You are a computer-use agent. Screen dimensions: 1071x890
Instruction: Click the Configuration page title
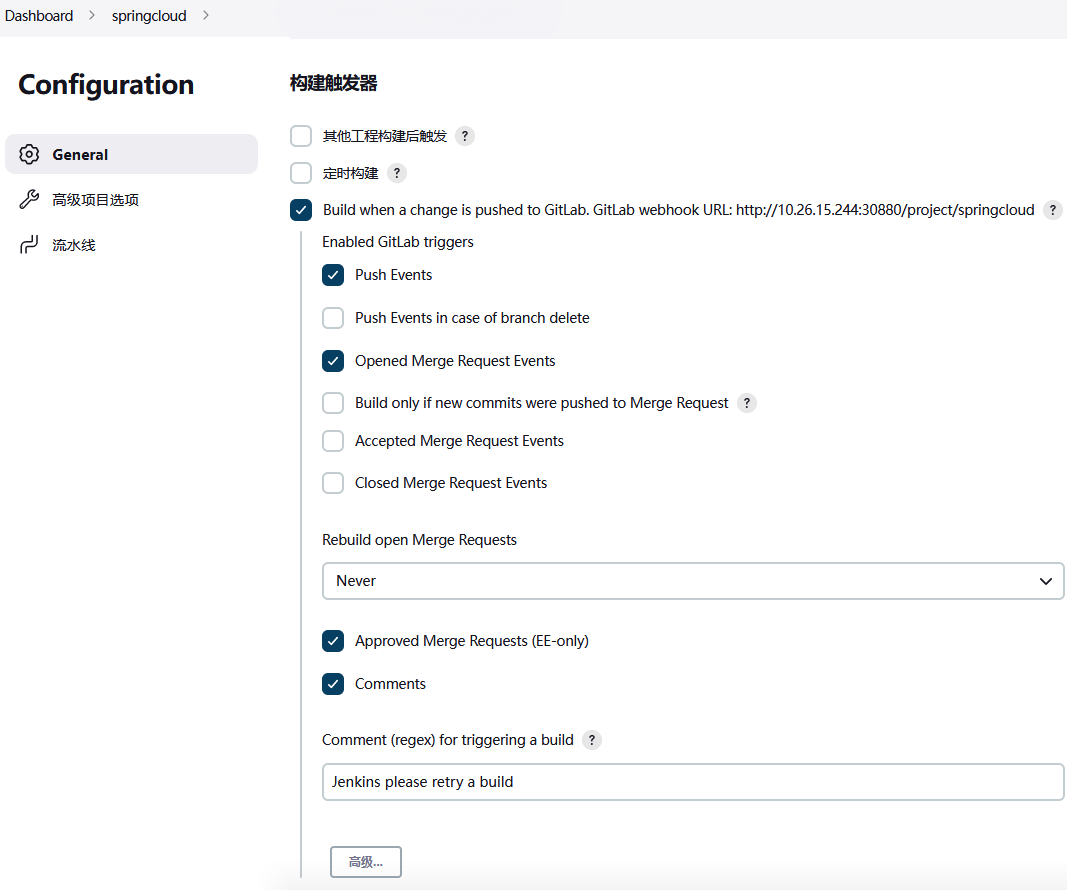106,85
